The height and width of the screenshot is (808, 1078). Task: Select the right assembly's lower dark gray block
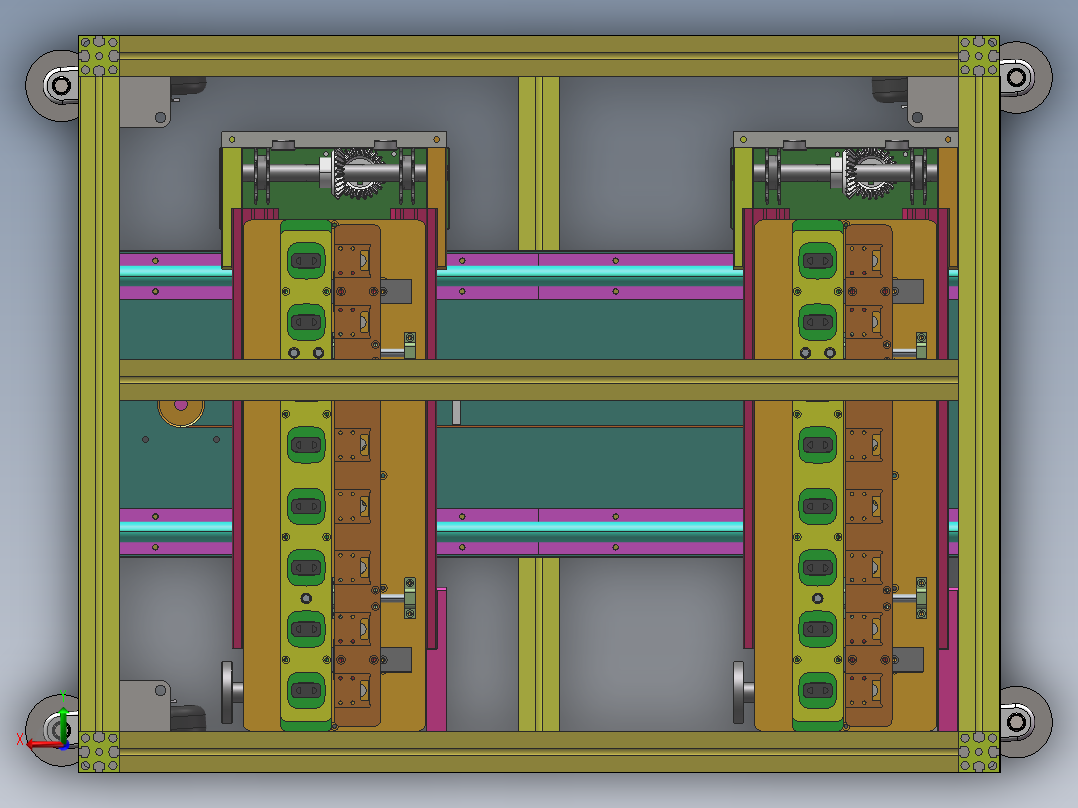click(908, 660)
